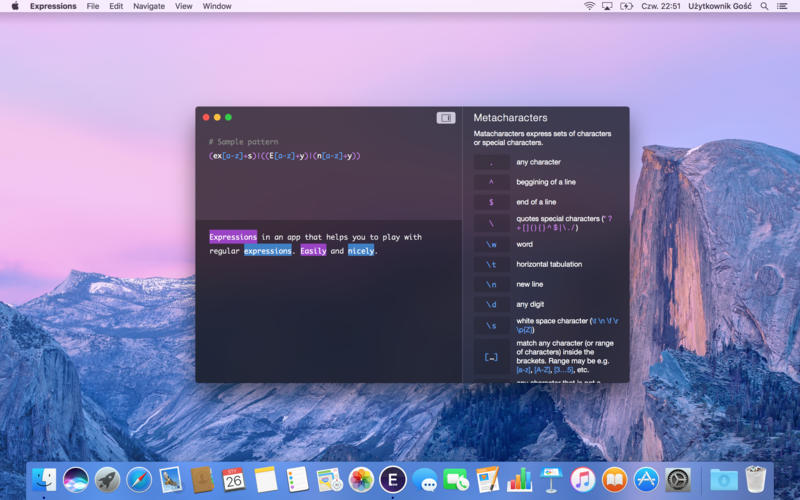Open App Store from the Dock

pos(646,480)
